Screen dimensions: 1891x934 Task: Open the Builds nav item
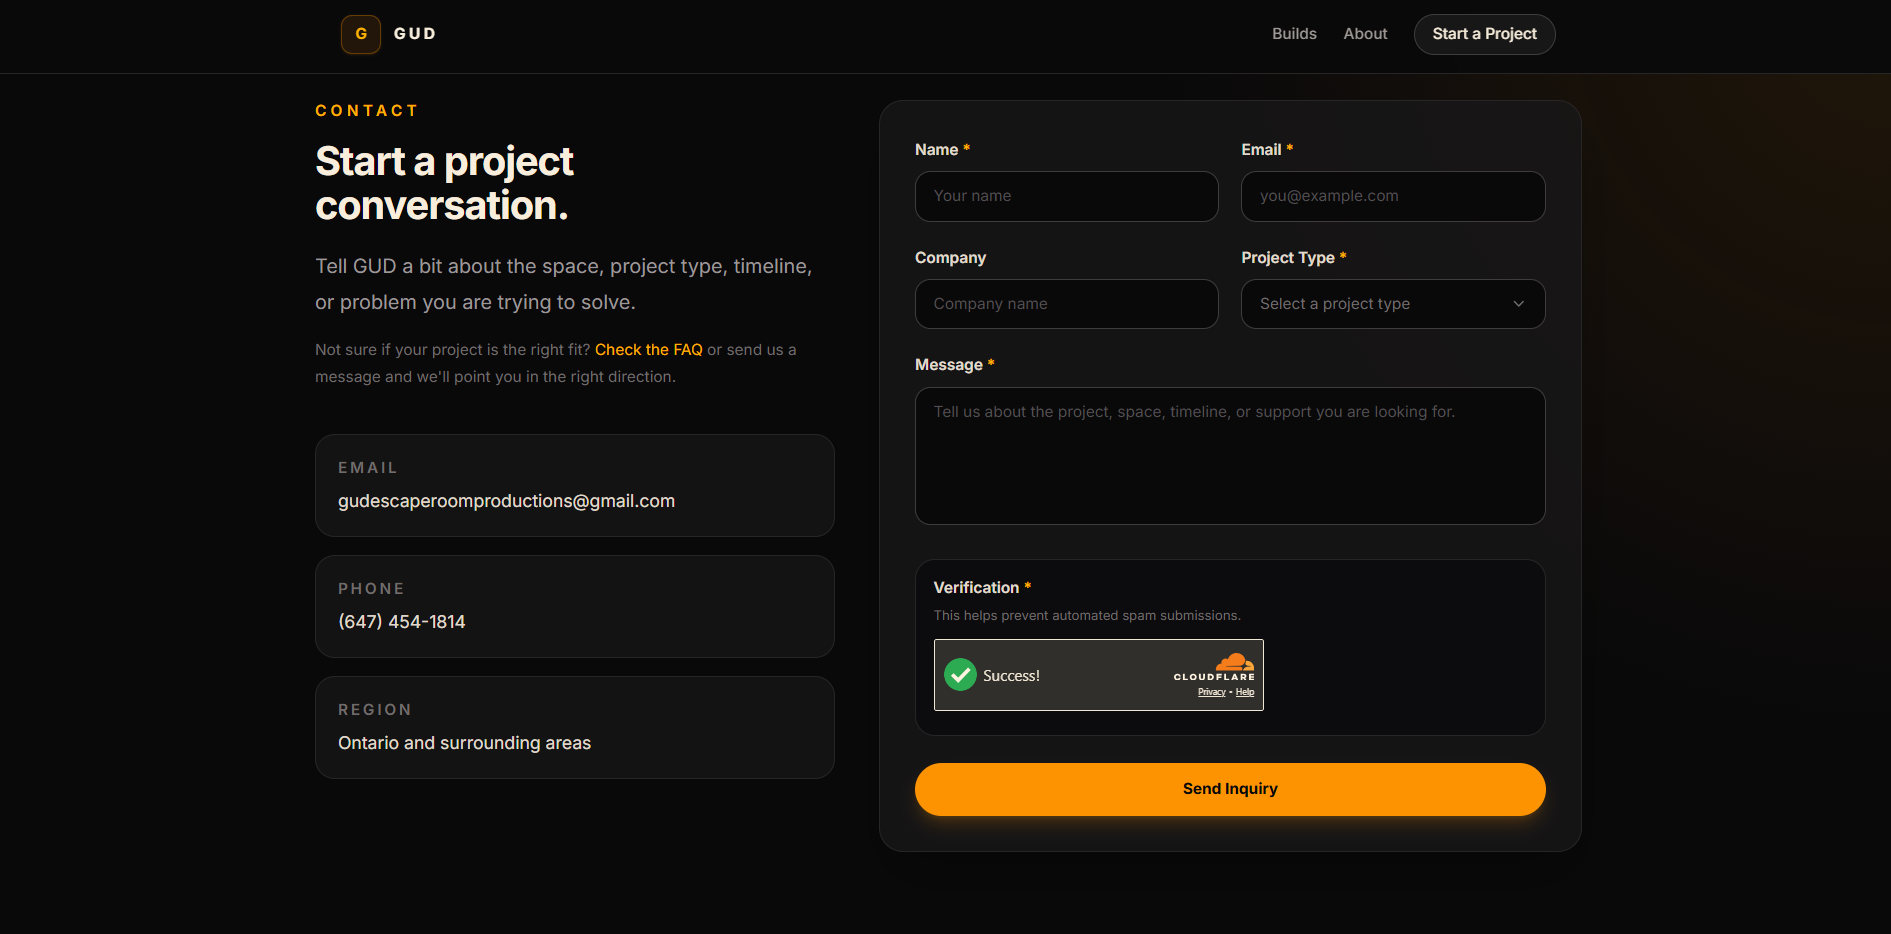pos(1294,34)
